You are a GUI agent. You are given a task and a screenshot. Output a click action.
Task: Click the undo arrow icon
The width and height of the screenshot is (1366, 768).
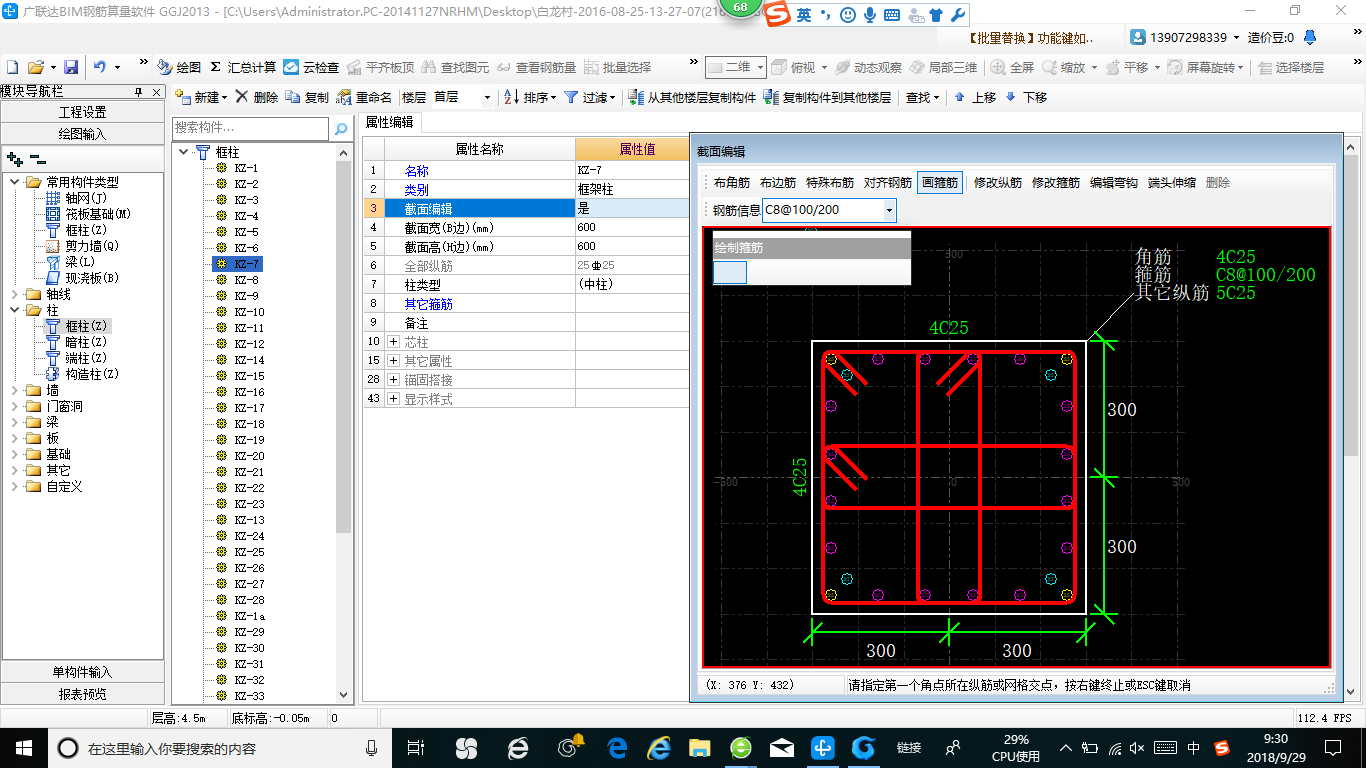(100, 67)
